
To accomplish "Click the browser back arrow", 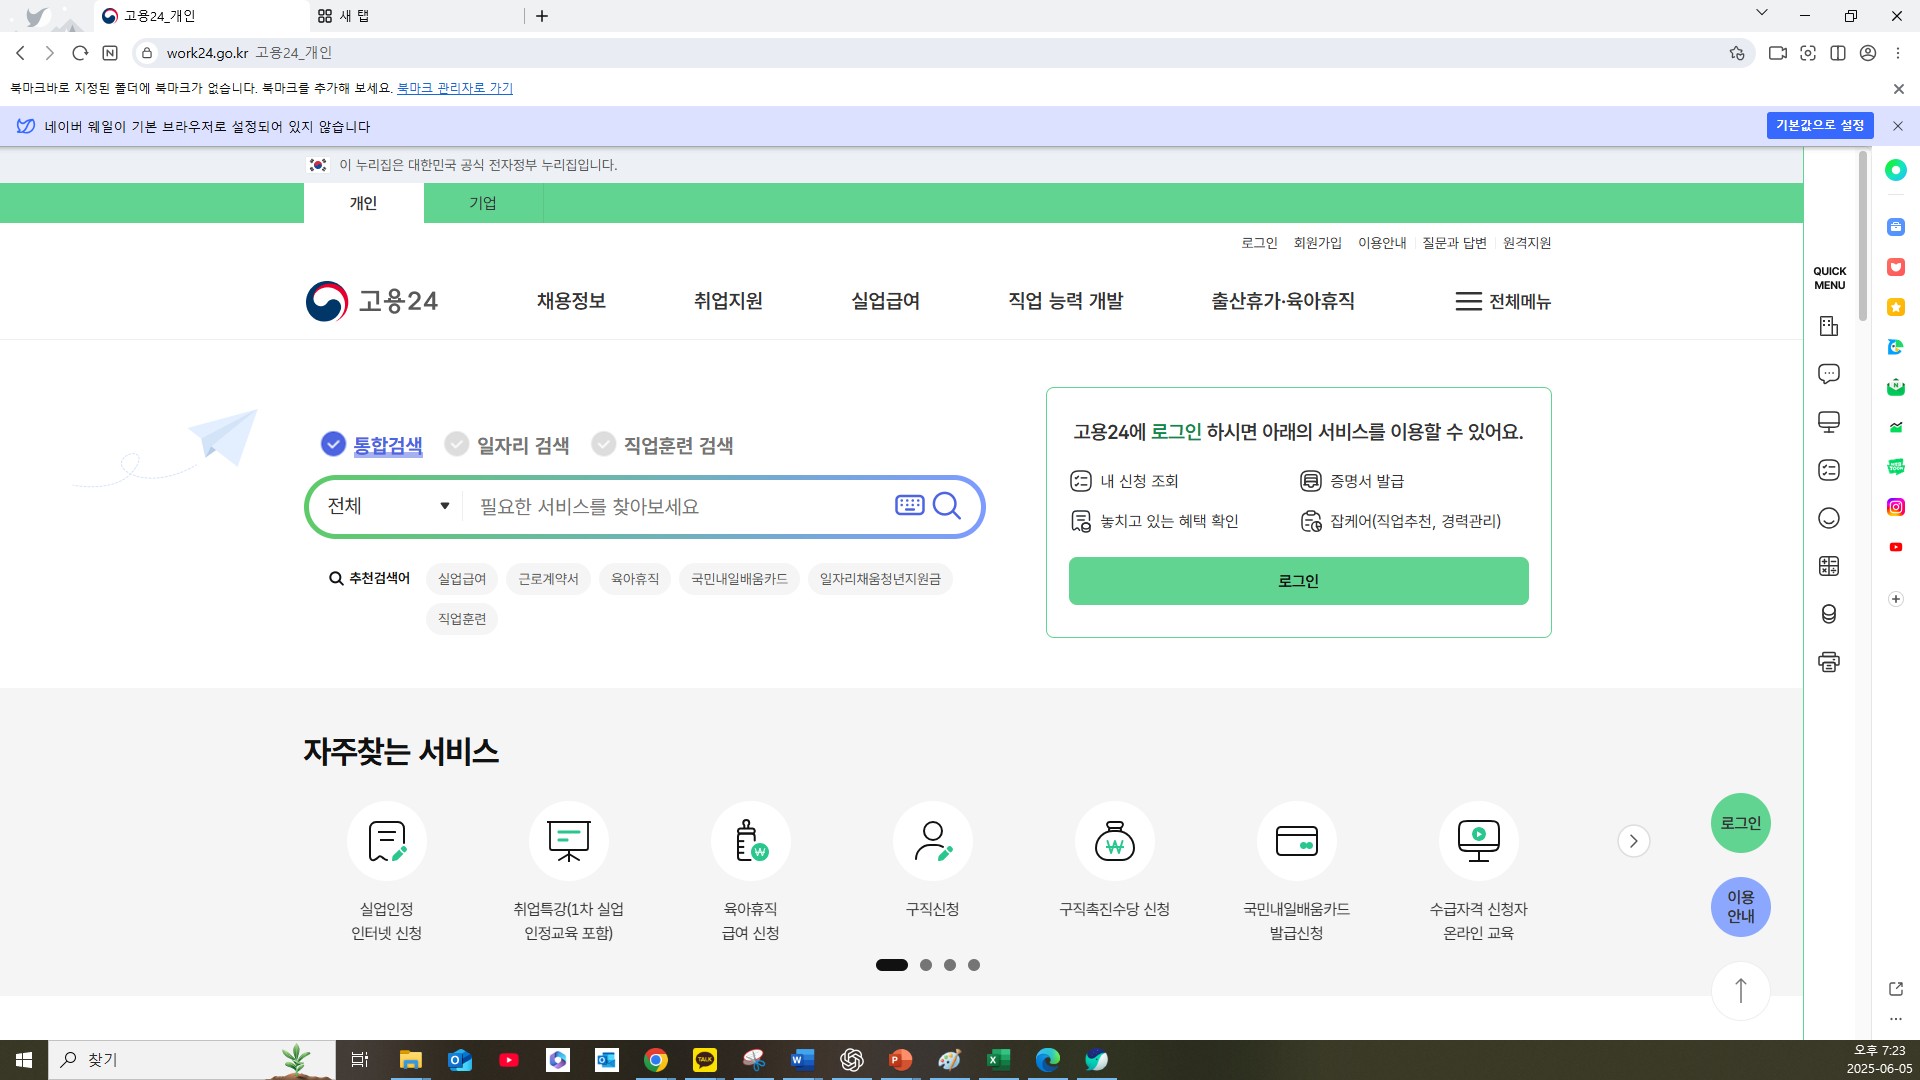I will coord(20,53).
